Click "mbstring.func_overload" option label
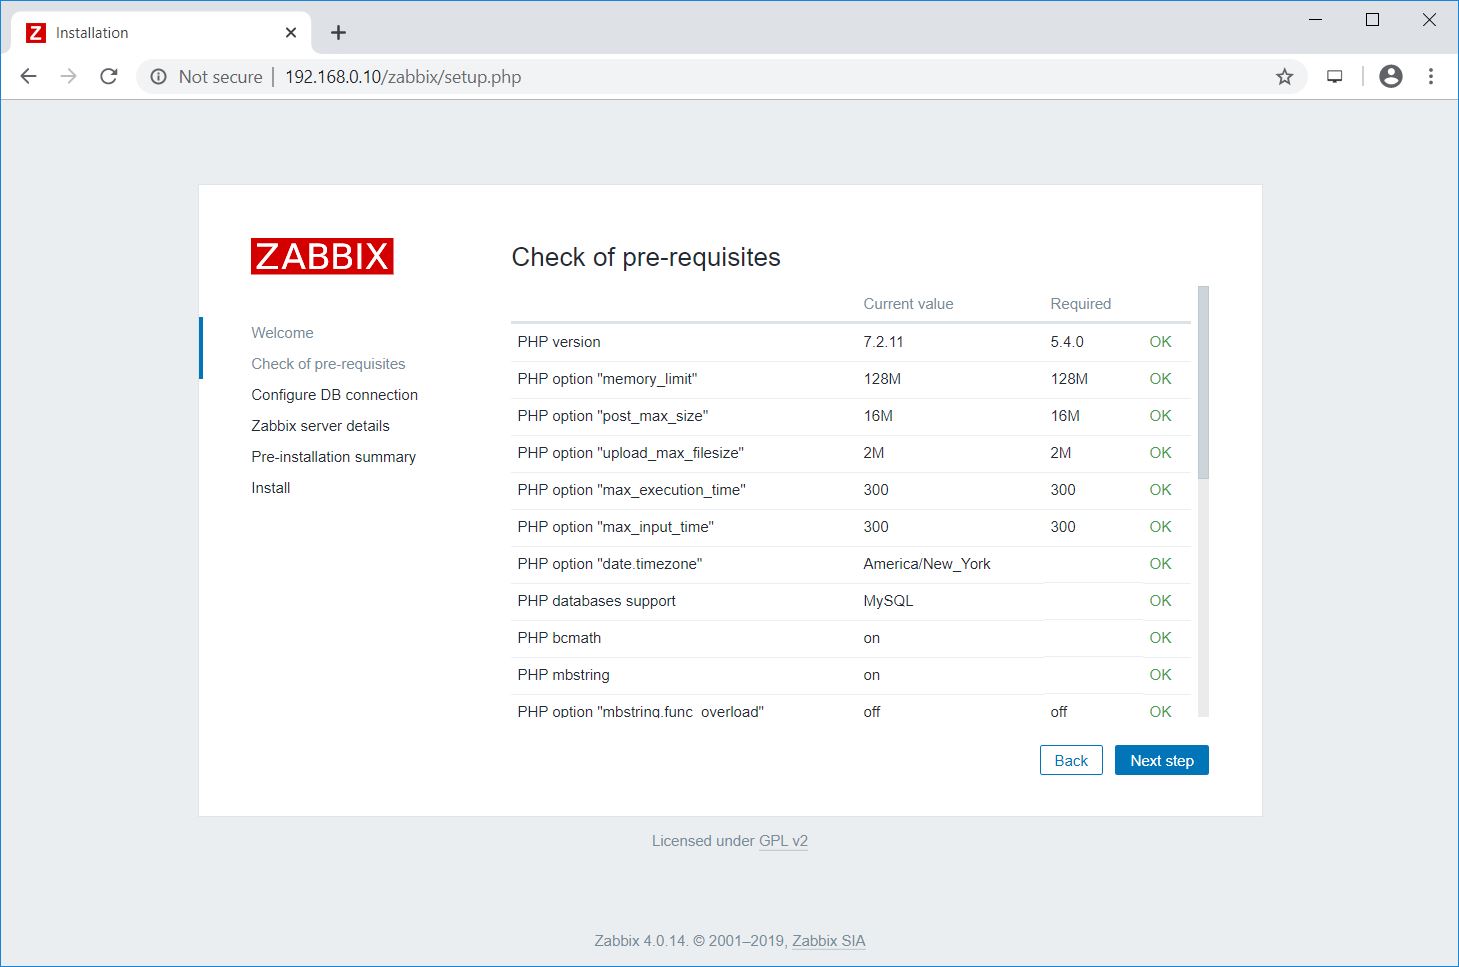The width and height of the screenshot is (1459, 967). tap(640, 711)
